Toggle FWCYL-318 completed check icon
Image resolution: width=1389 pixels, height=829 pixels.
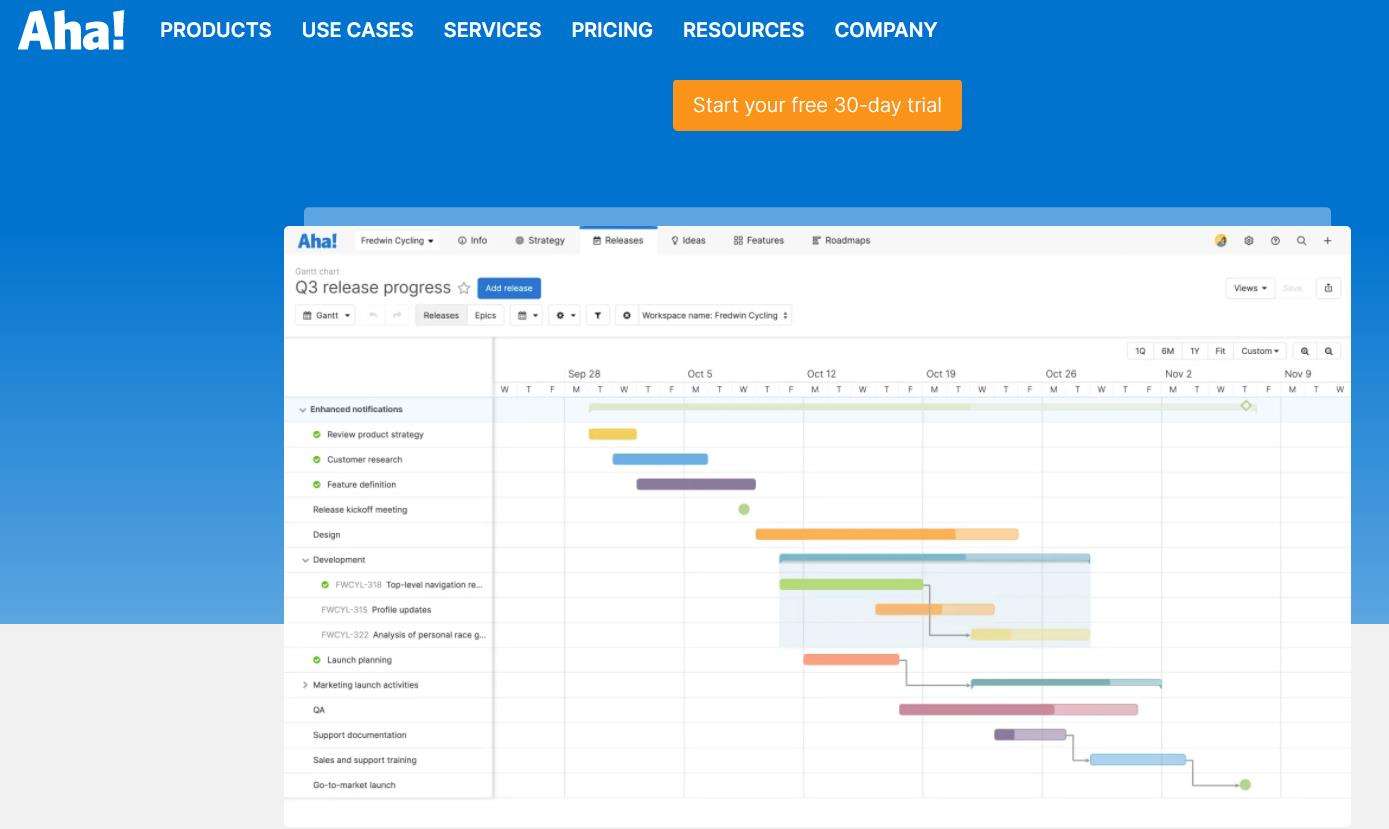pyautogui.click(x=325, y=585)
